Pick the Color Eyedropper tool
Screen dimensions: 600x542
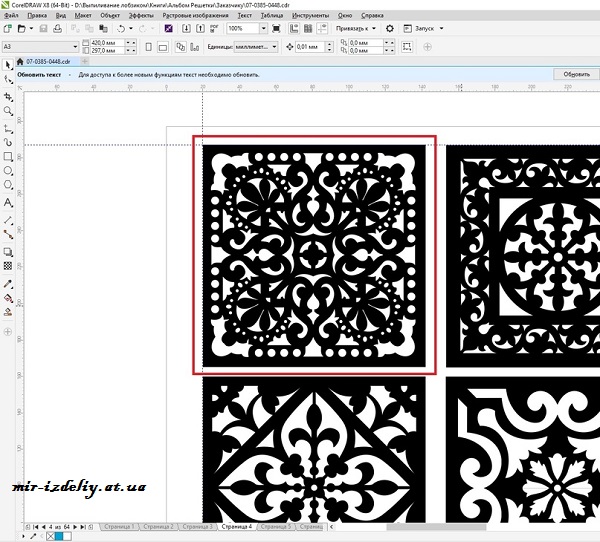tap(8, 282)
